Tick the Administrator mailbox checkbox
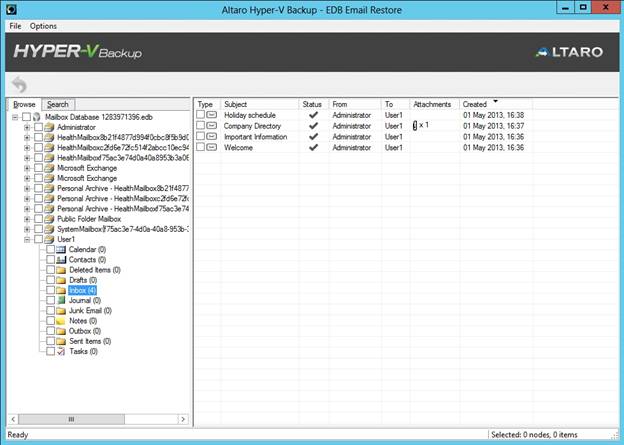This screenshot has height=445, width=624. [39, 127]
